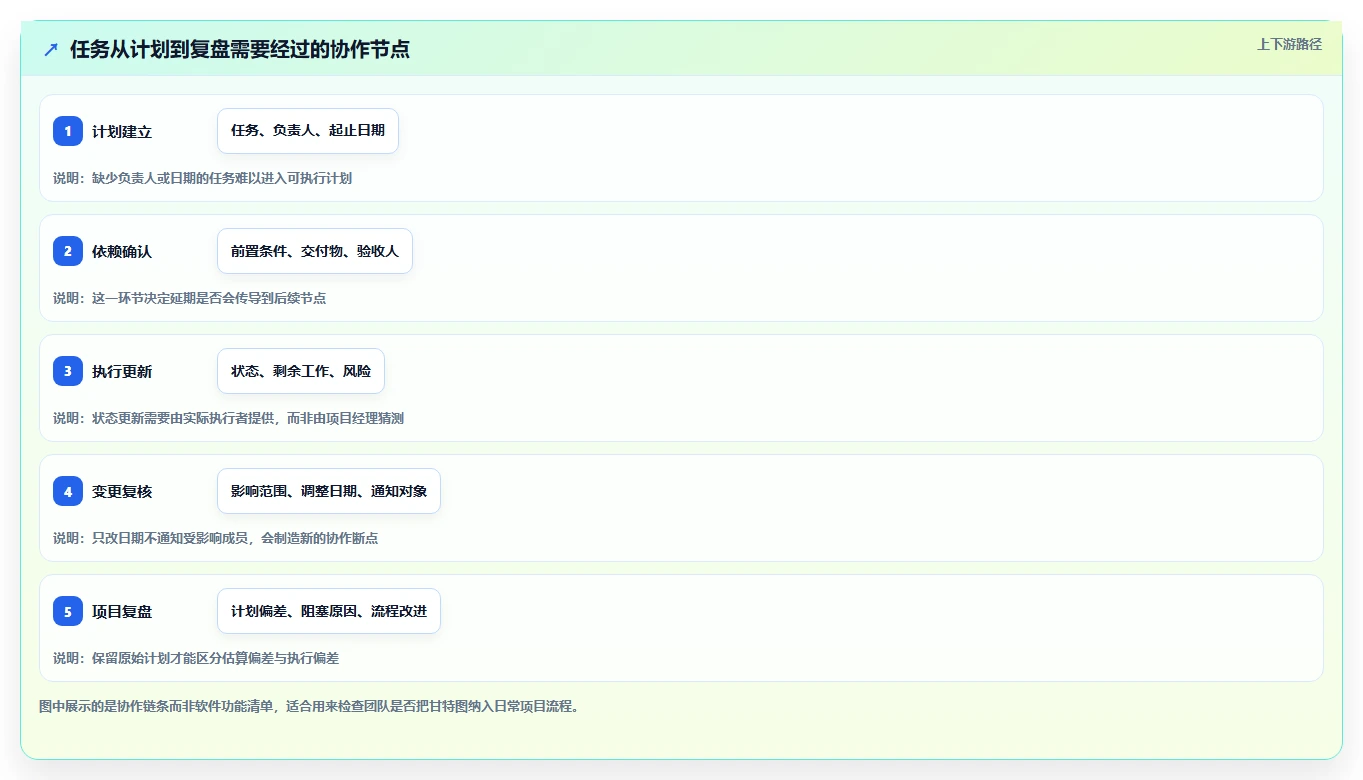The height and width of the screenshot is (780, 1363).
Task: Select the 执行更新 step label
Action: [x=122, y=371]
